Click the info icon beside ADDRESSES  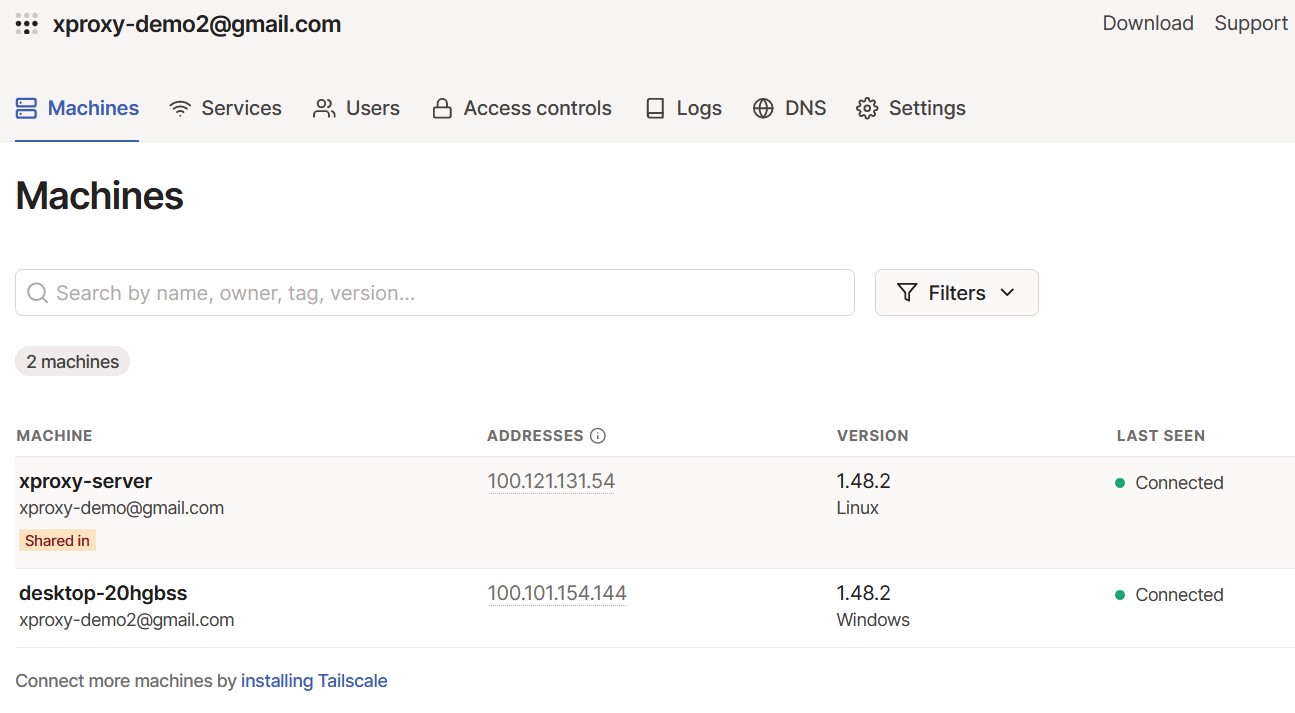coord(598,436)
